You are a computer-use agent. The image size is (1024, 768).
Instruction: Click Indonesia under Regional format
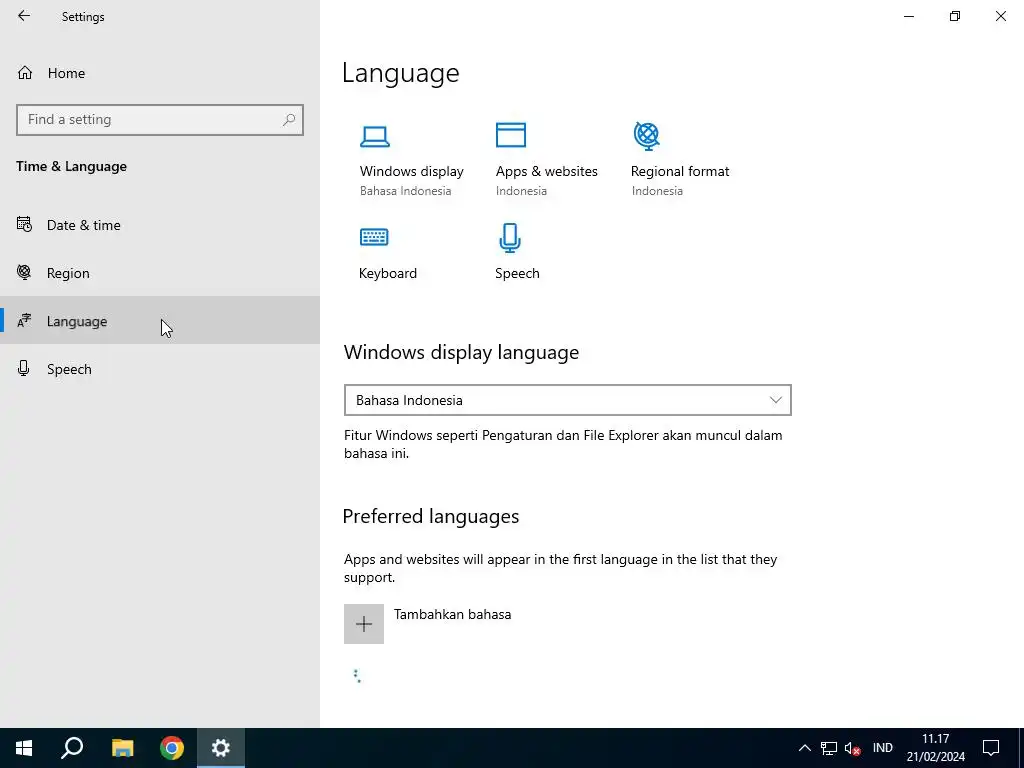click(657, 191)
